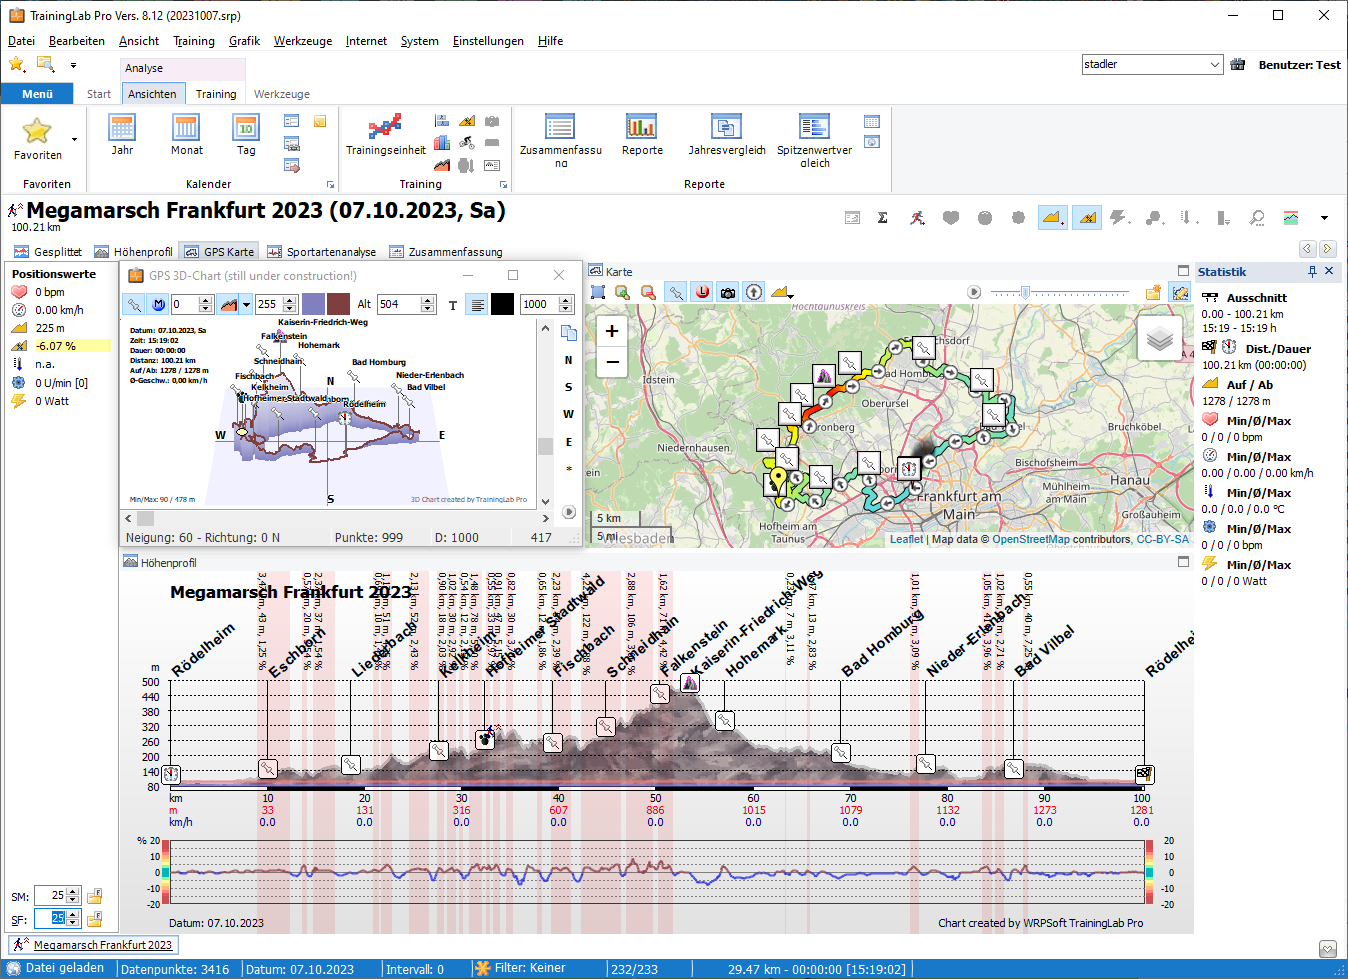Viewport: 1348px width, 979px height.
Task: Open the Megamarsch Frankfurt 2023 document tab
Action: click(x=92, y=944)
